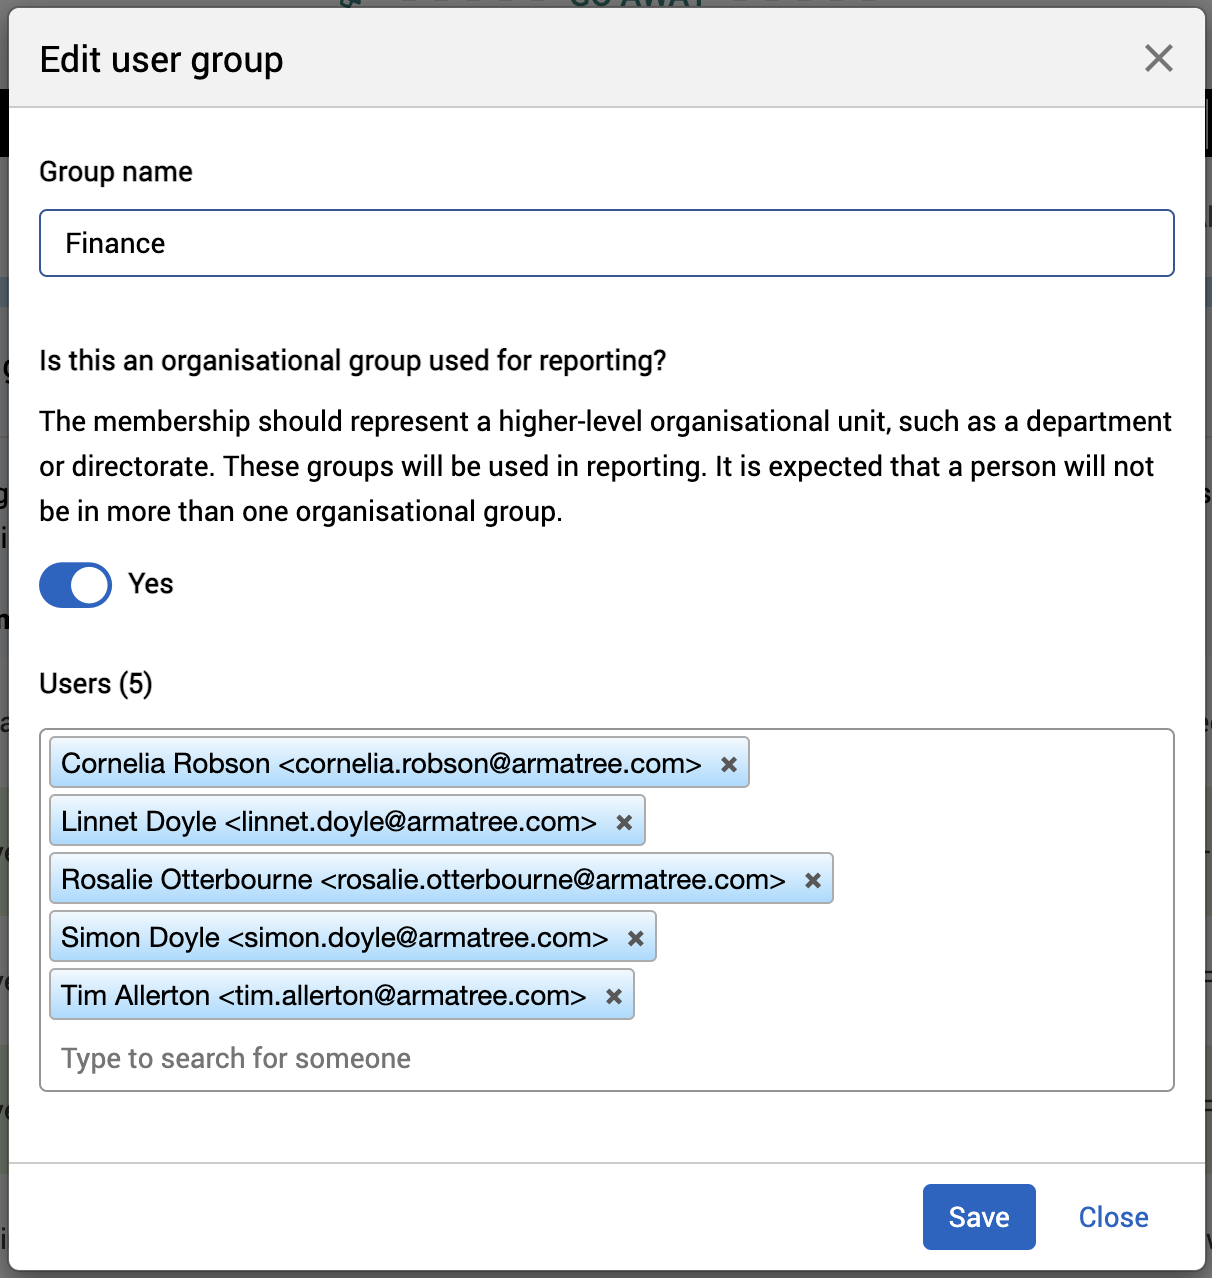Click the Yes label beside the toggle
This screenshot has width=1212, height=1278.
point(151,584)
